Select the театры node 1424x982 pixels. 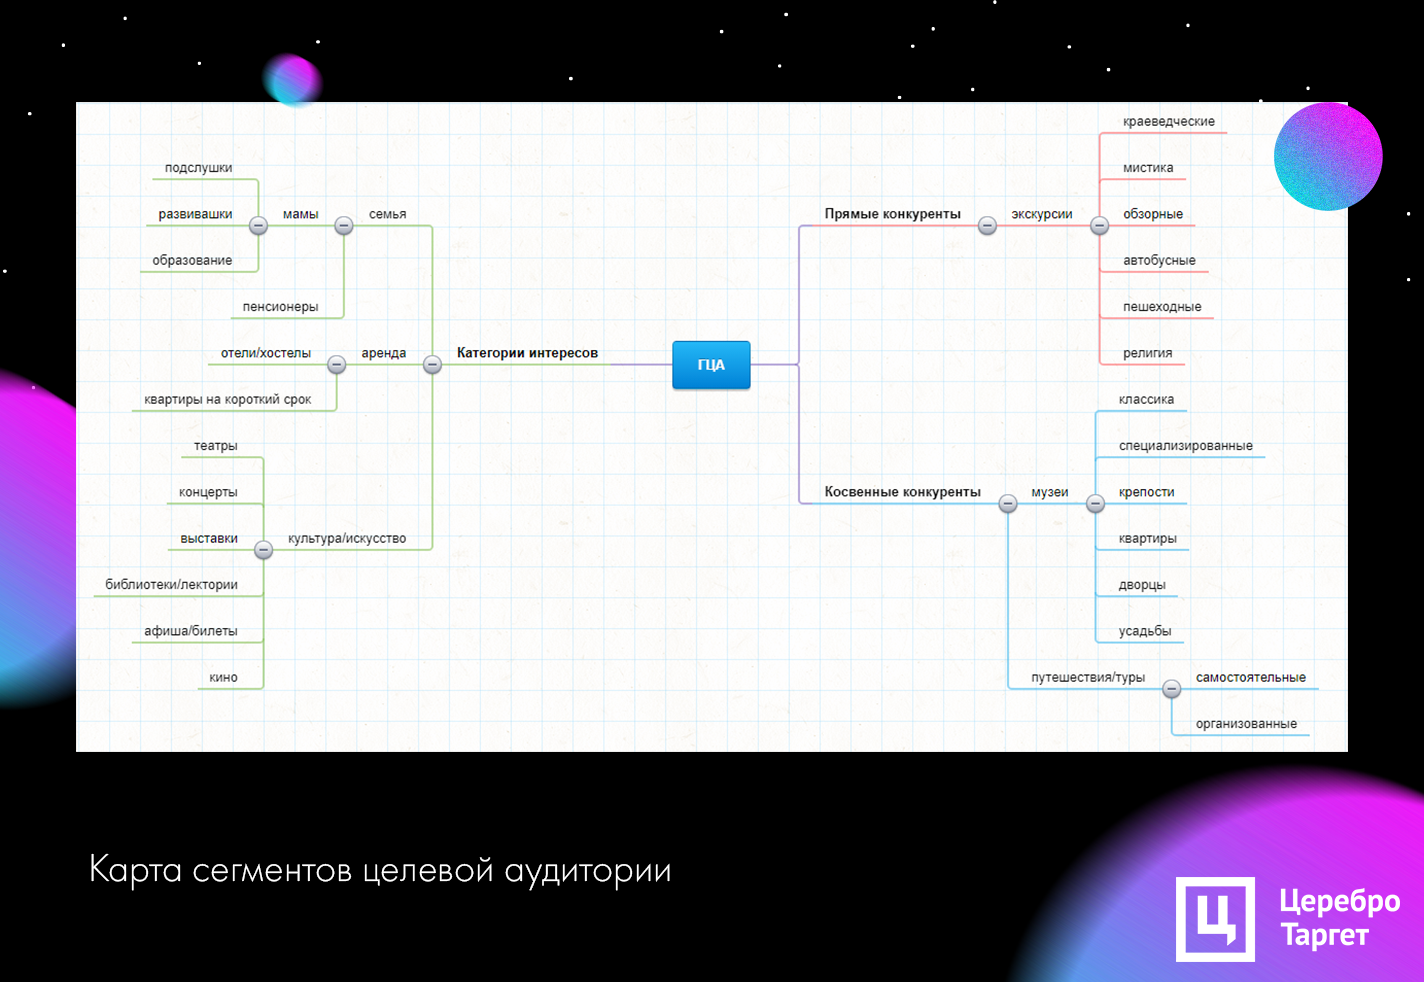[x=216, y=446]
